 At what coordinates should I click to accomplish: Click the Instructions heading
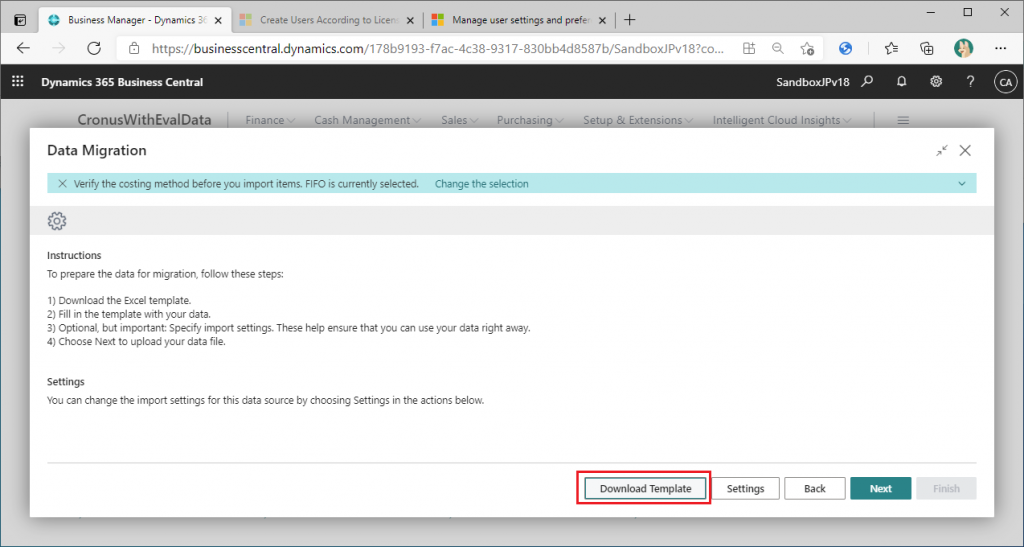point(74,255)
